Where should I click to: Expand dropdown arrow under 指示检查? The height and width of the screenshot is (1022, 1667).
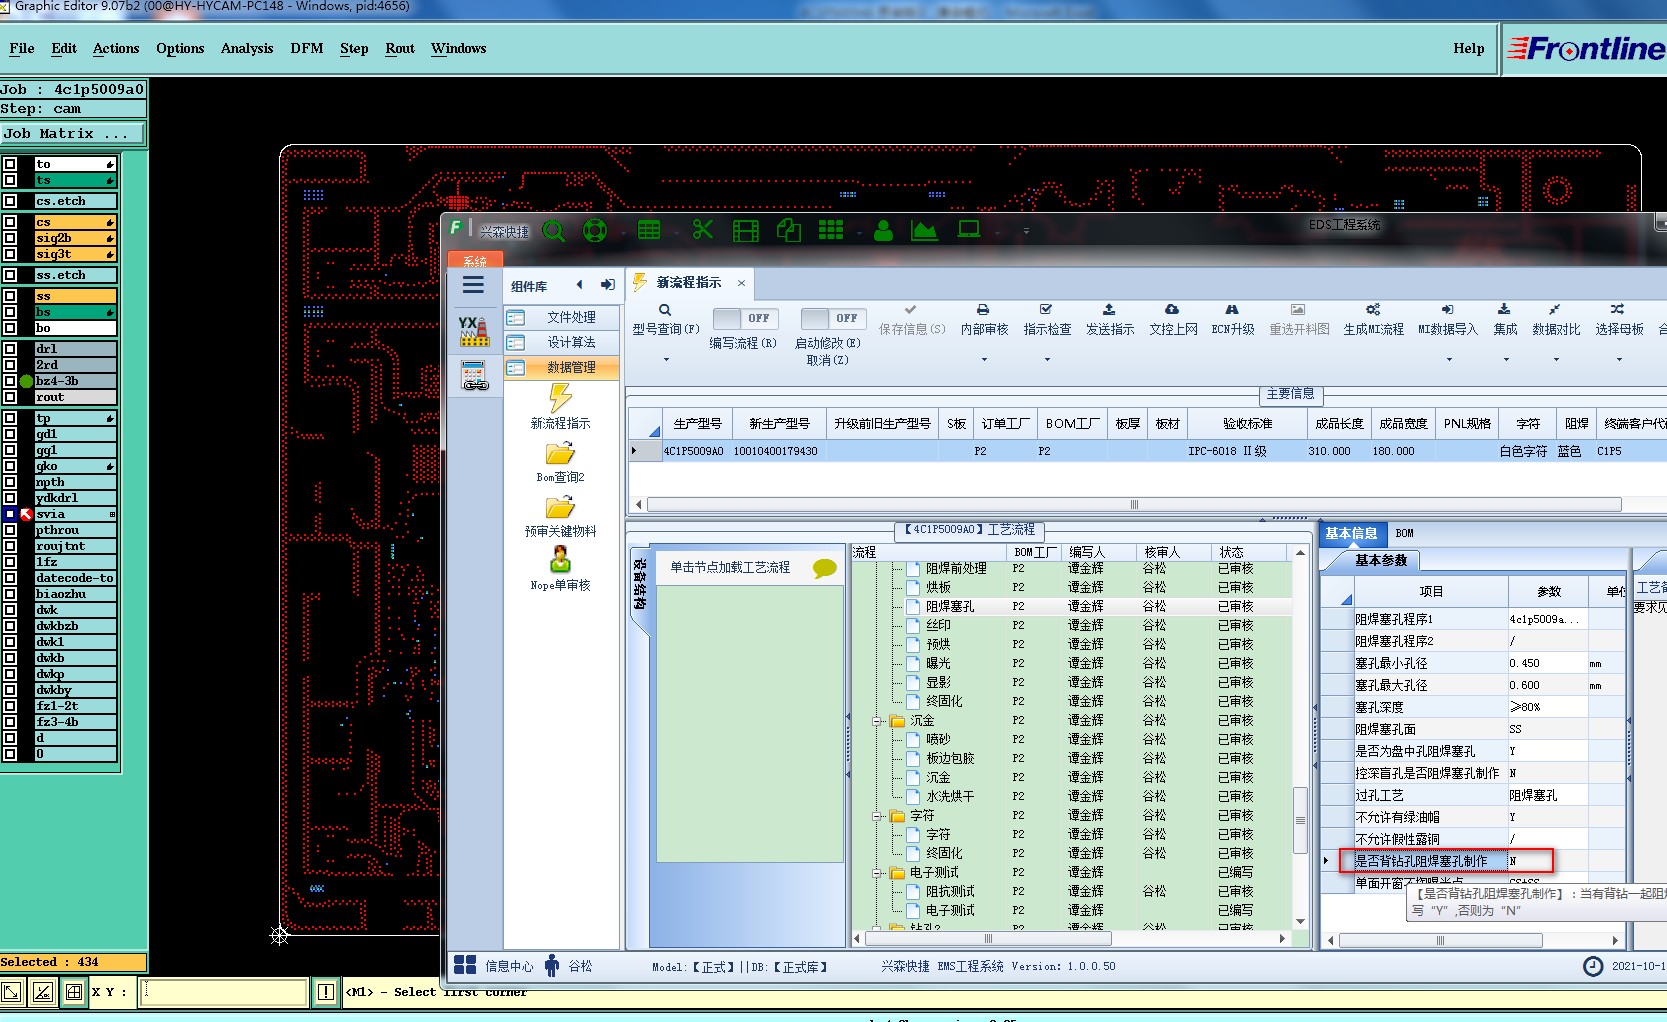click(x=1047, y=359)
